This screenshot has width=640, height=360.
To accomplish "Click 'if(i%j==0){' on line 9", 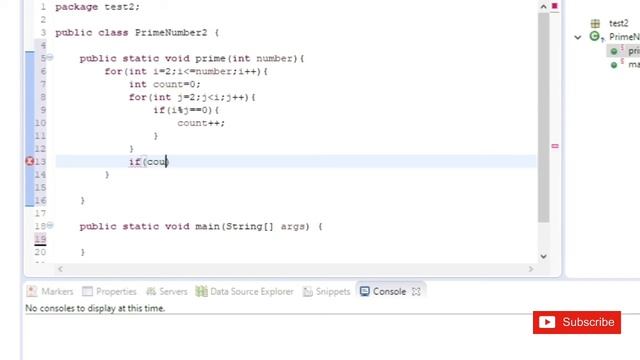I will [187, 110].
